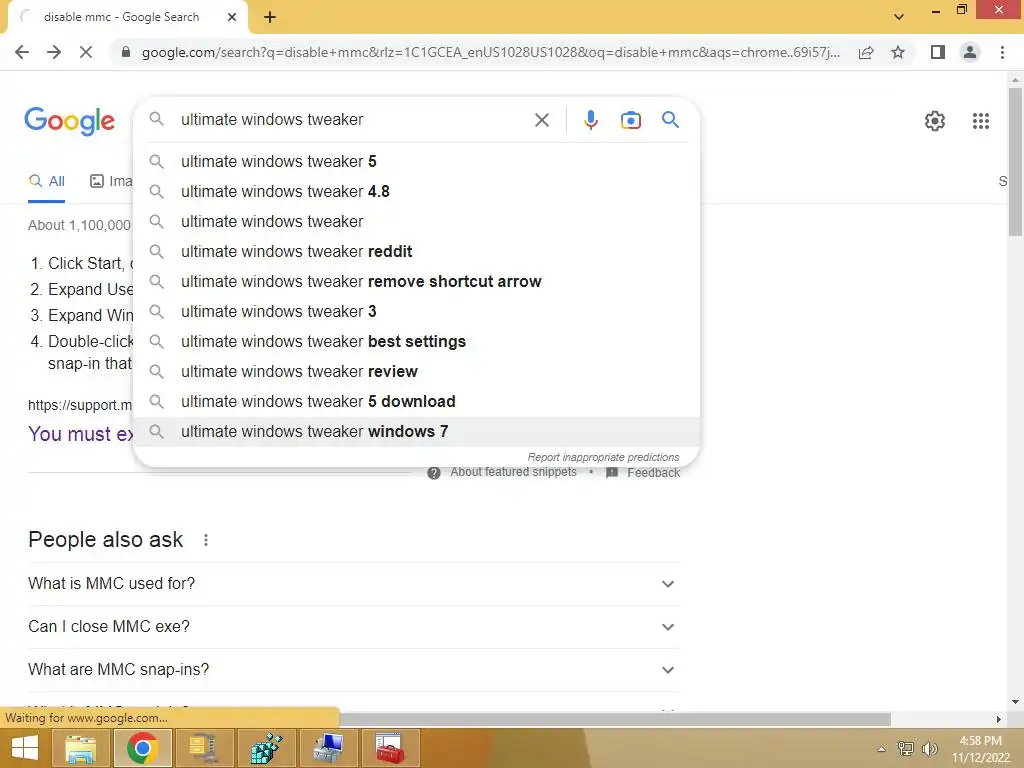Open the Chrome three-dot menu
This screenshot has width=1024, height=768.
click(x=1002, y=52)
